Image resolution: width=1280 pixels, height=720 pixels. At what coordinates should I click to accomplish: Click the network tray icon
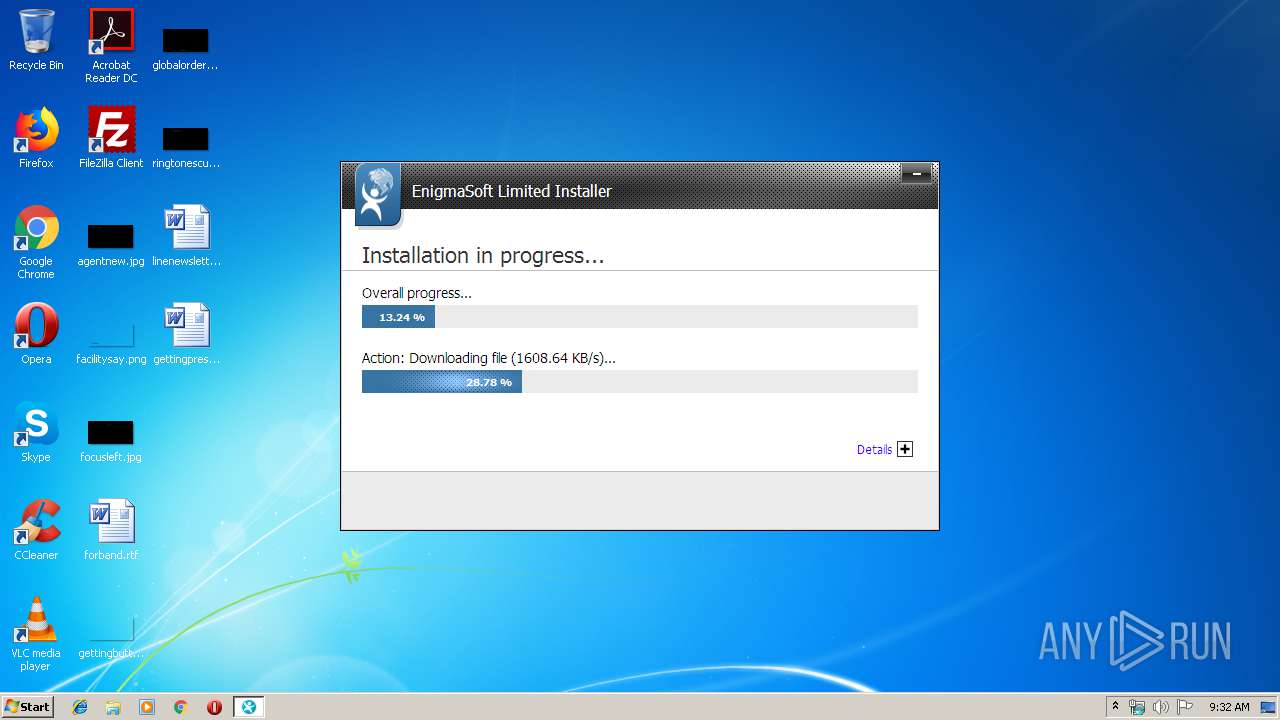click(1137, 707)
